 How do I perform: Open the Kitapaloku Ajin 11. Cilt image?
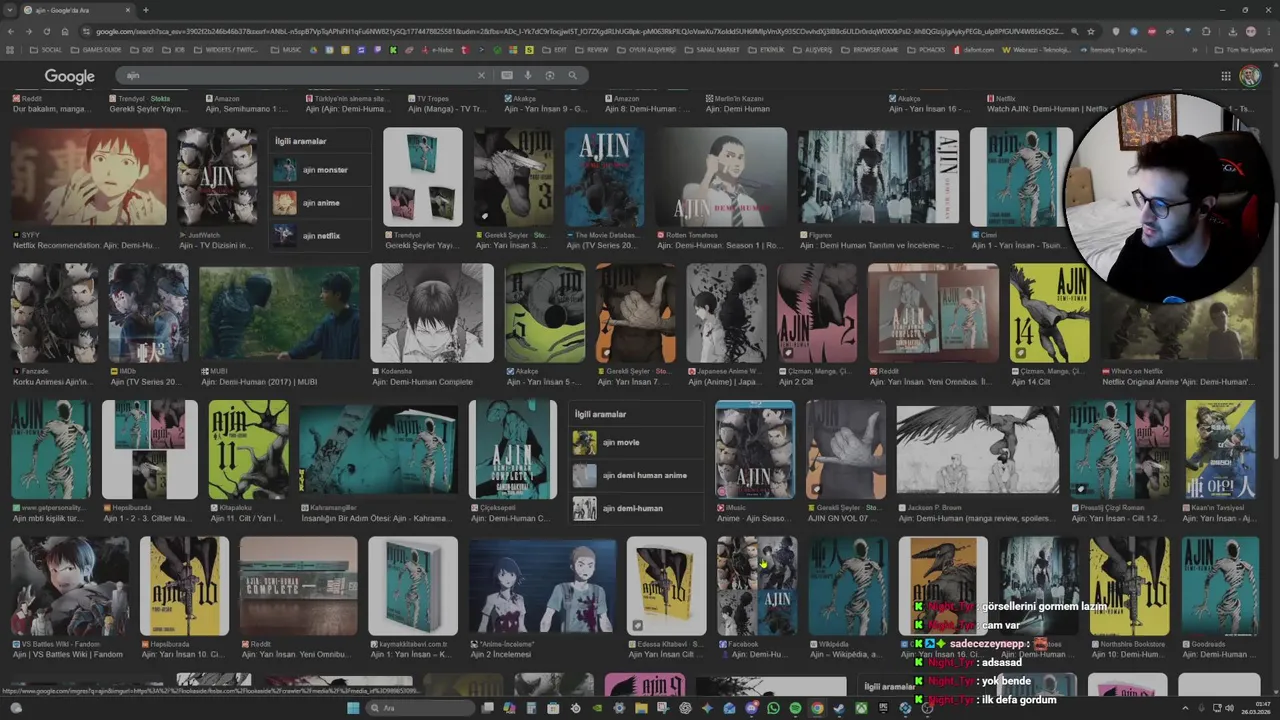coord(248,450)
